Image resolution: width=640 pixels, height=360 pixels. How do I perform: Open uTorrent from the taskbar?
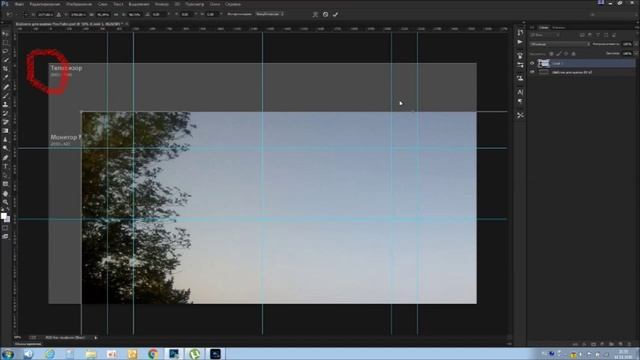click(195, 354)
